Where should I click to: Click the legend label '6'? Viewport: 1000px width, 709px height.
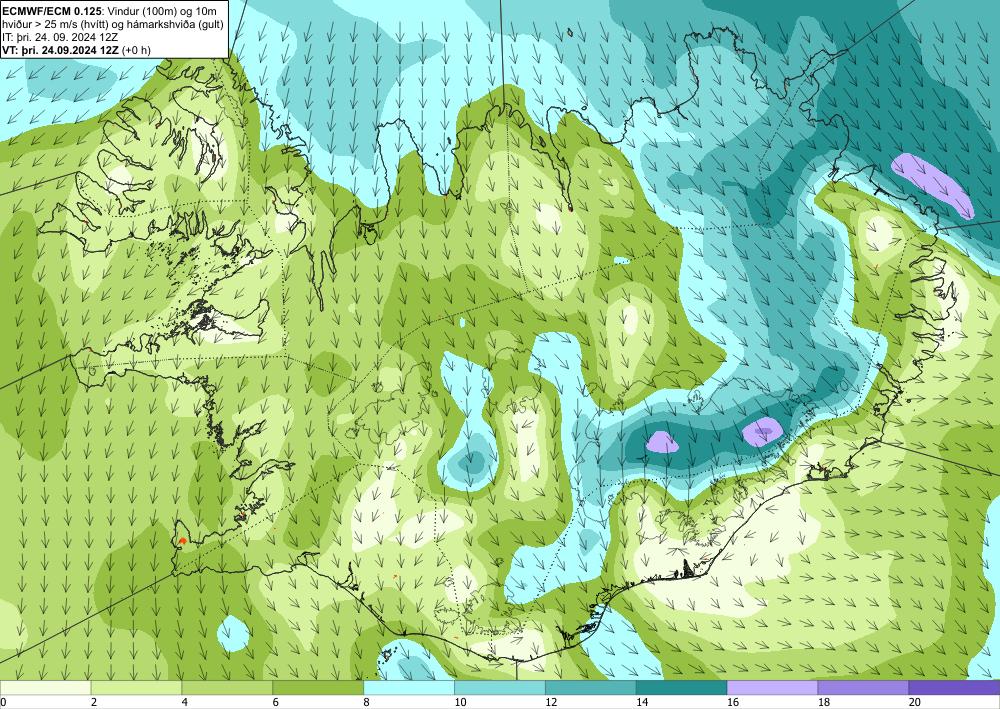click(x=276, y=702)
